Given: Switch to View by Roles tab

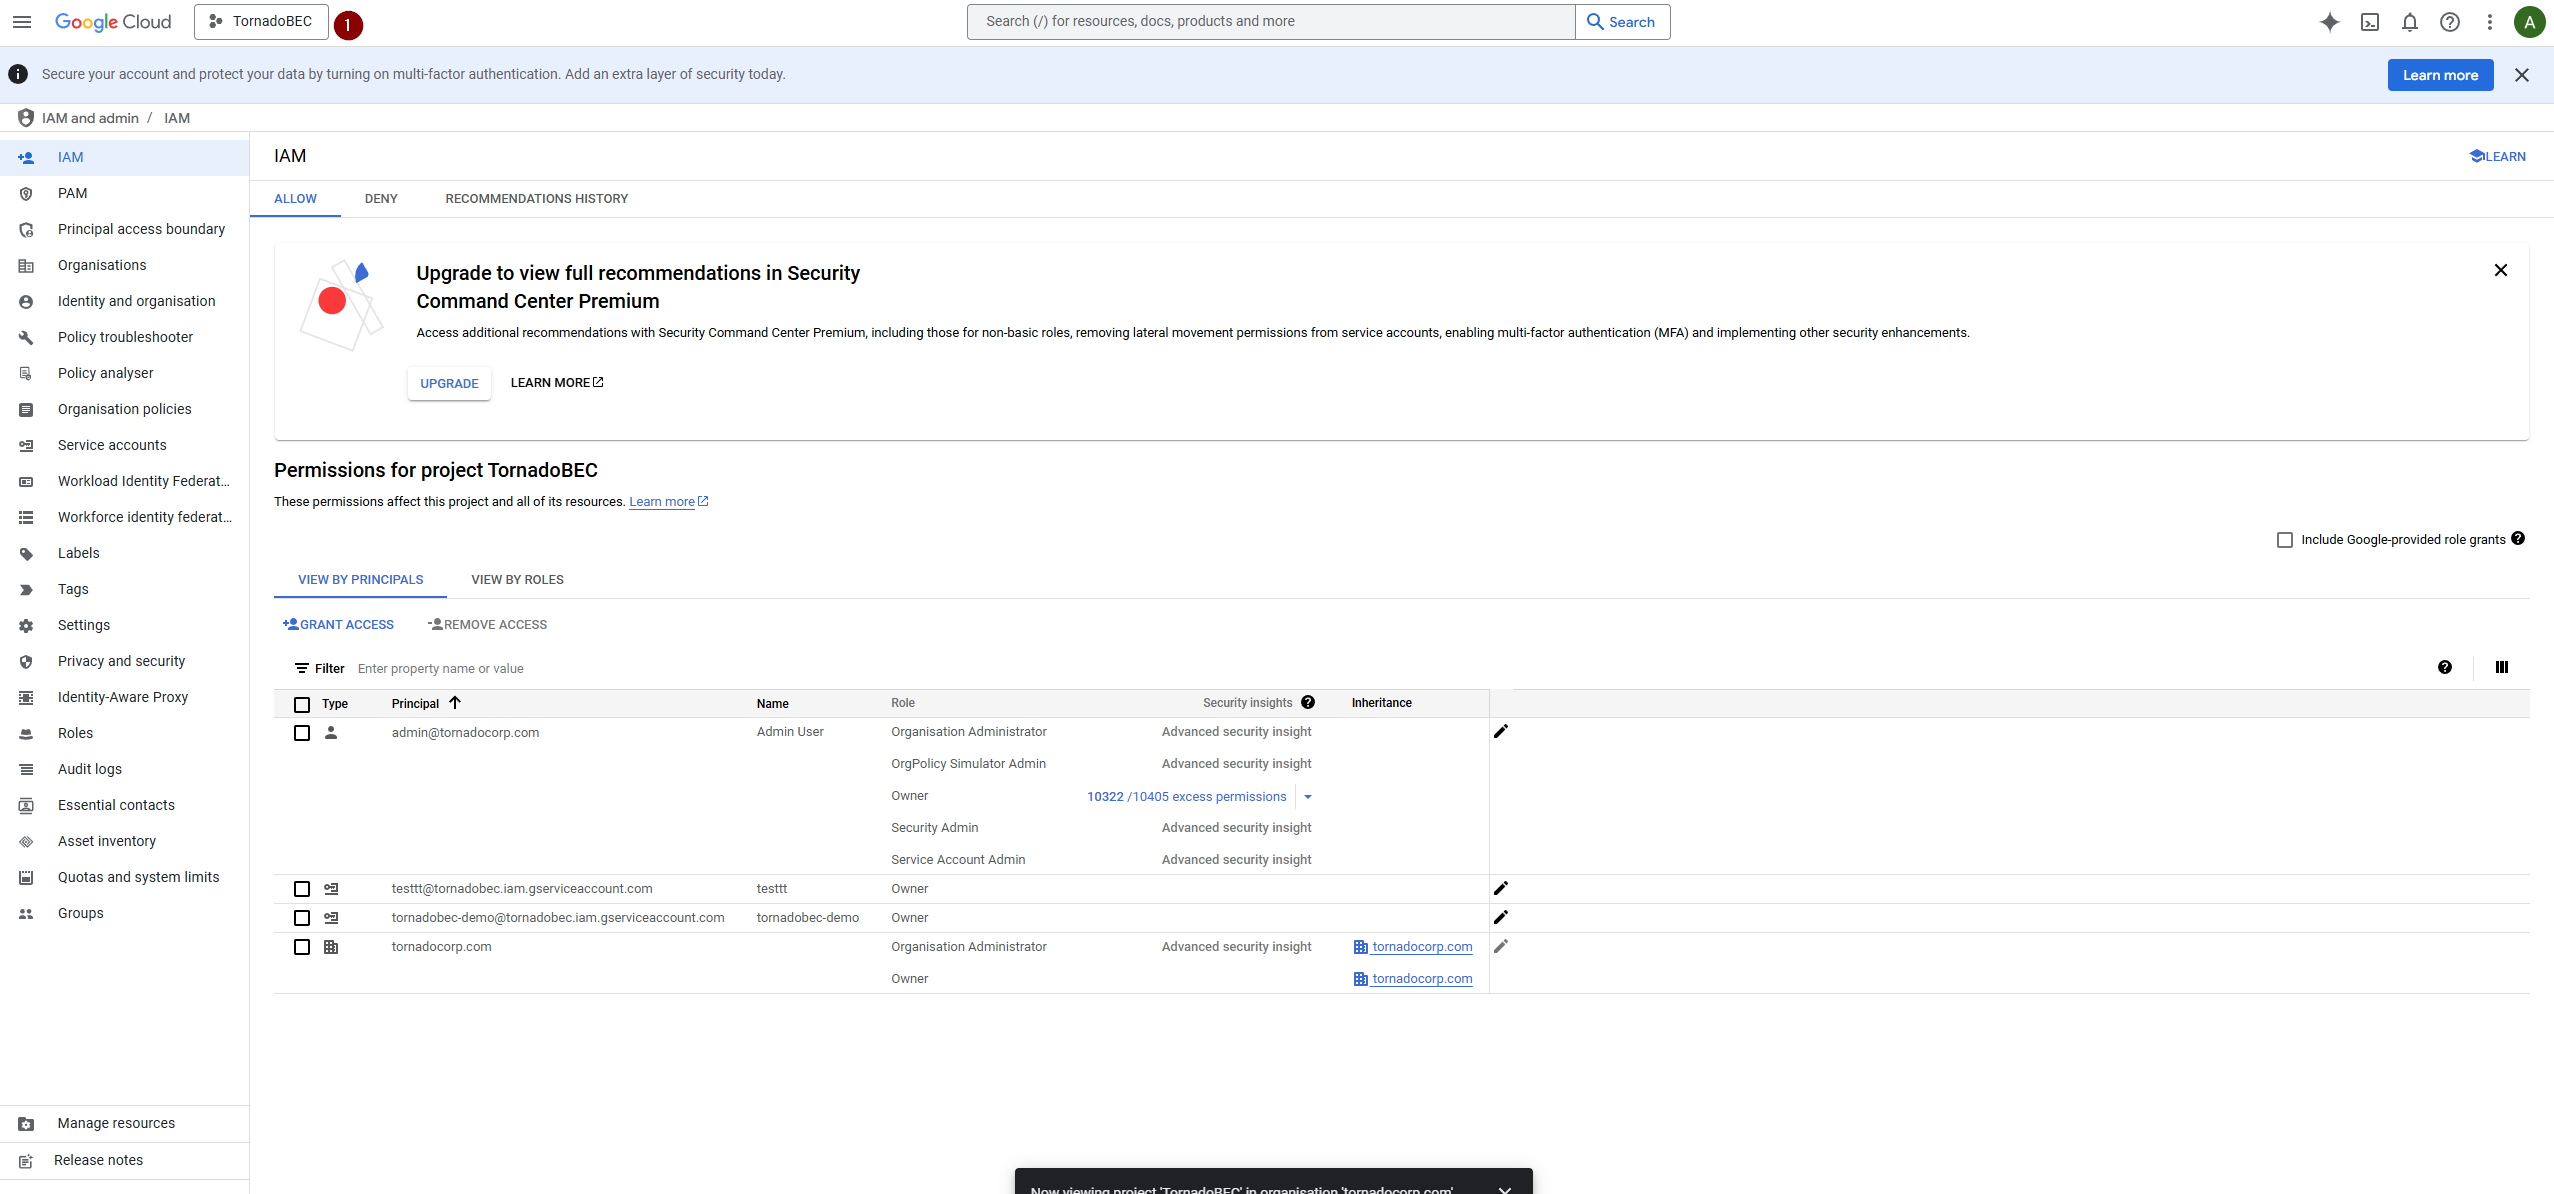Looking at the screenshot, I should click(517, 580).
